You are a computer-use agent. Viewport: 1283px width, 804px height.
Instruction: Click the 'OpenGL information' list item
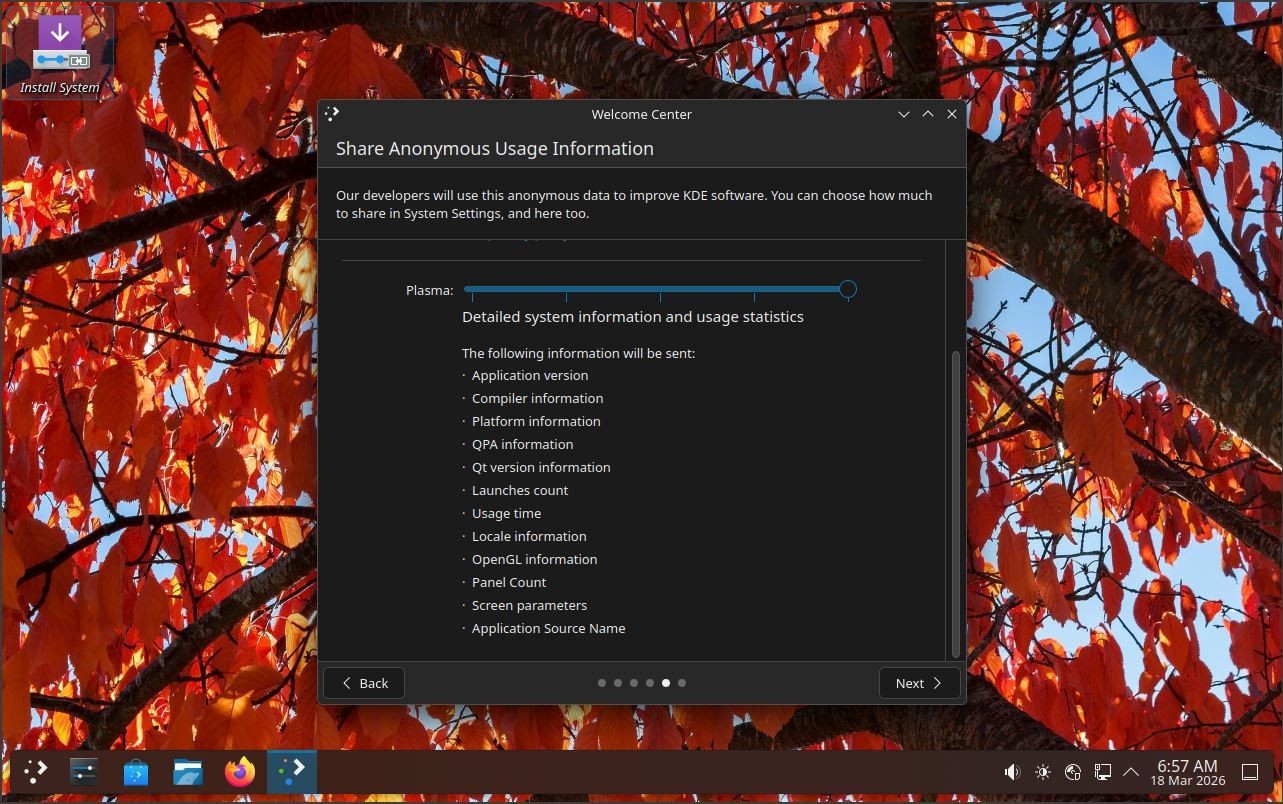534,560
